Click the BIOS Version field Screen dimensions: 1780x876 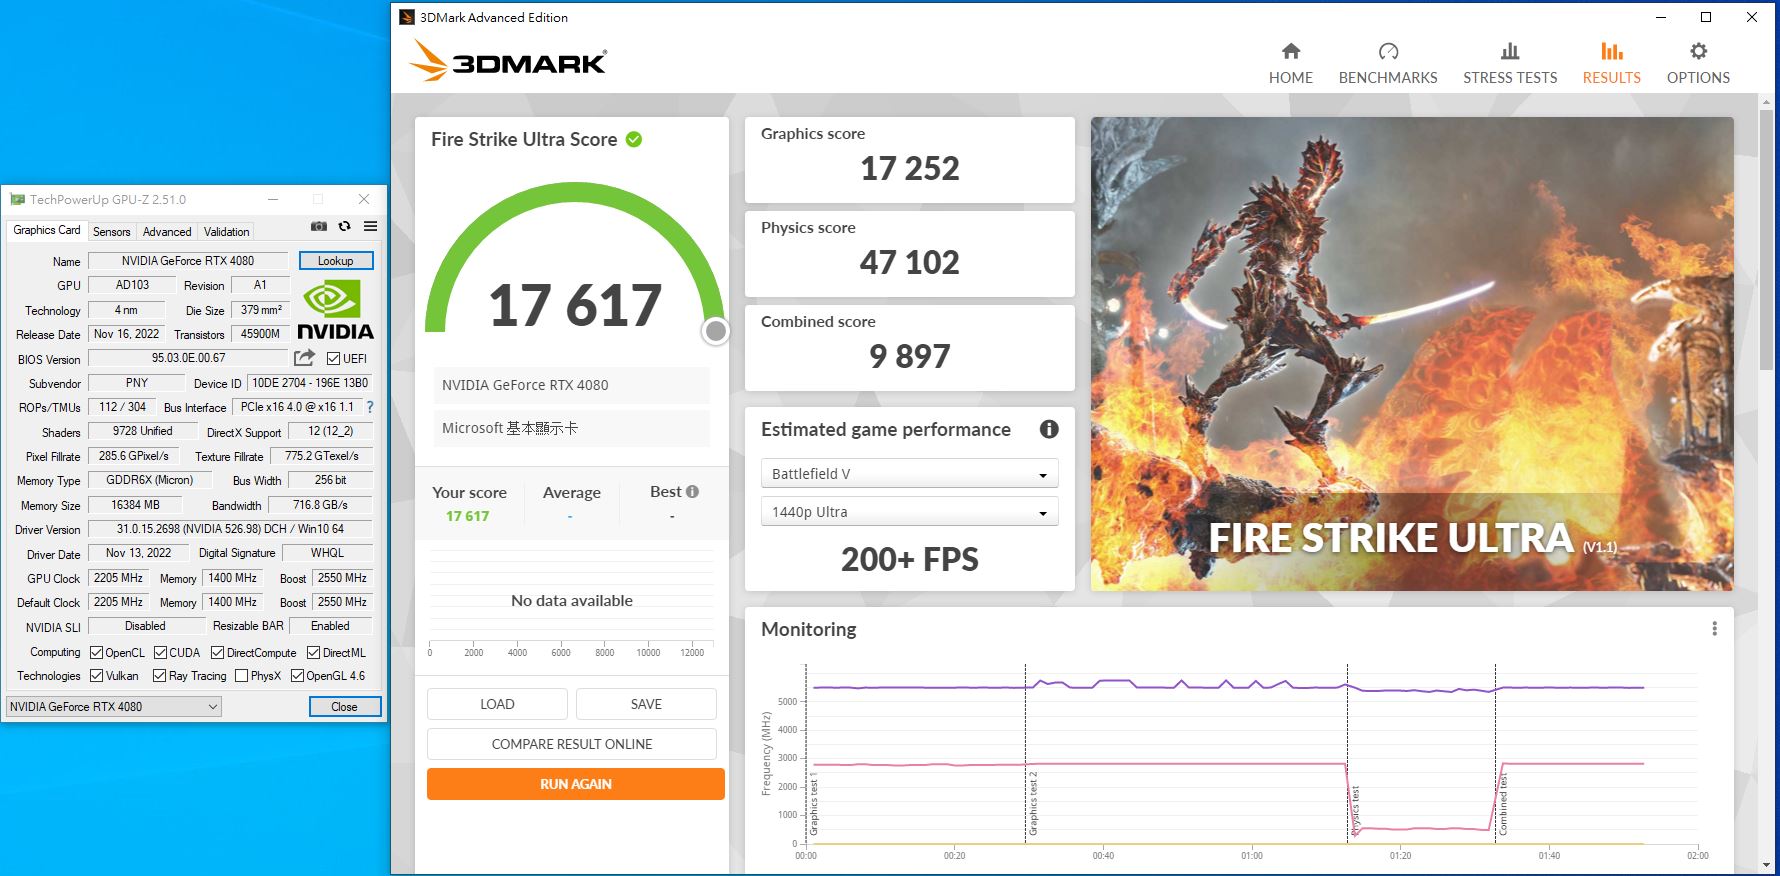click(188, 358)
